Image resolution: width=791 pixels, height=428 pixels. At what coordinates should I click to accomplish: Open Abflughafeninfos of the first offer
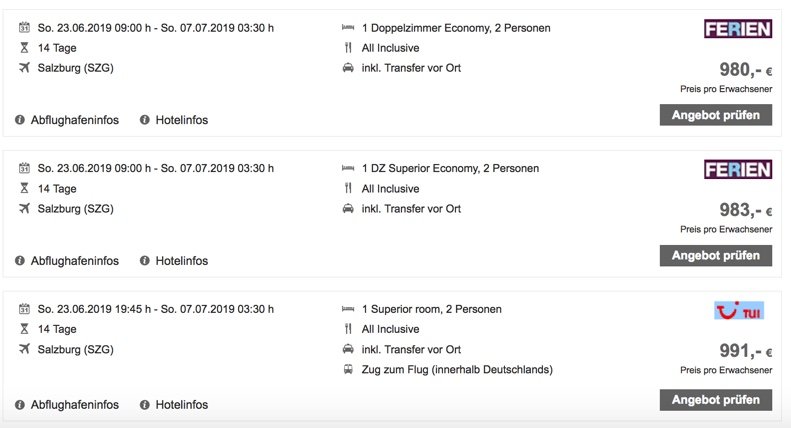pos(76,120)
